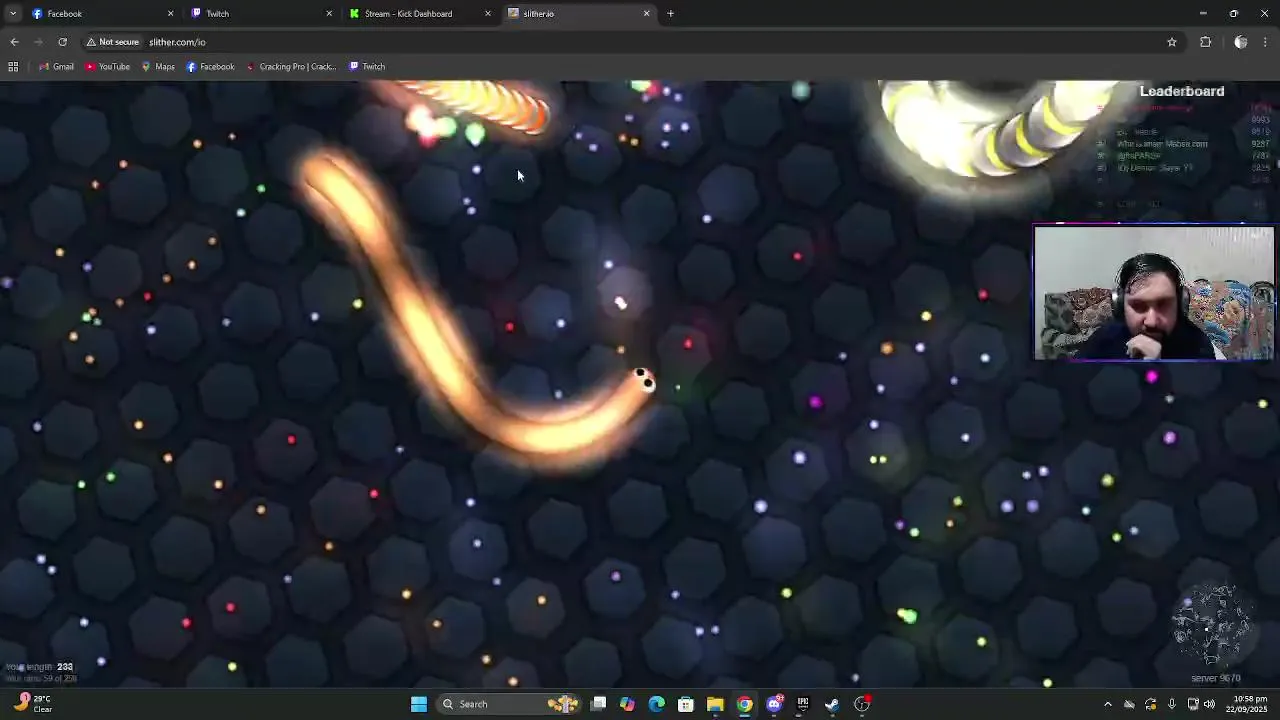The width and height of the screenshot is (1280, 720).
Task: Open Microsoft Store from the taskbar
Action: 686,704
